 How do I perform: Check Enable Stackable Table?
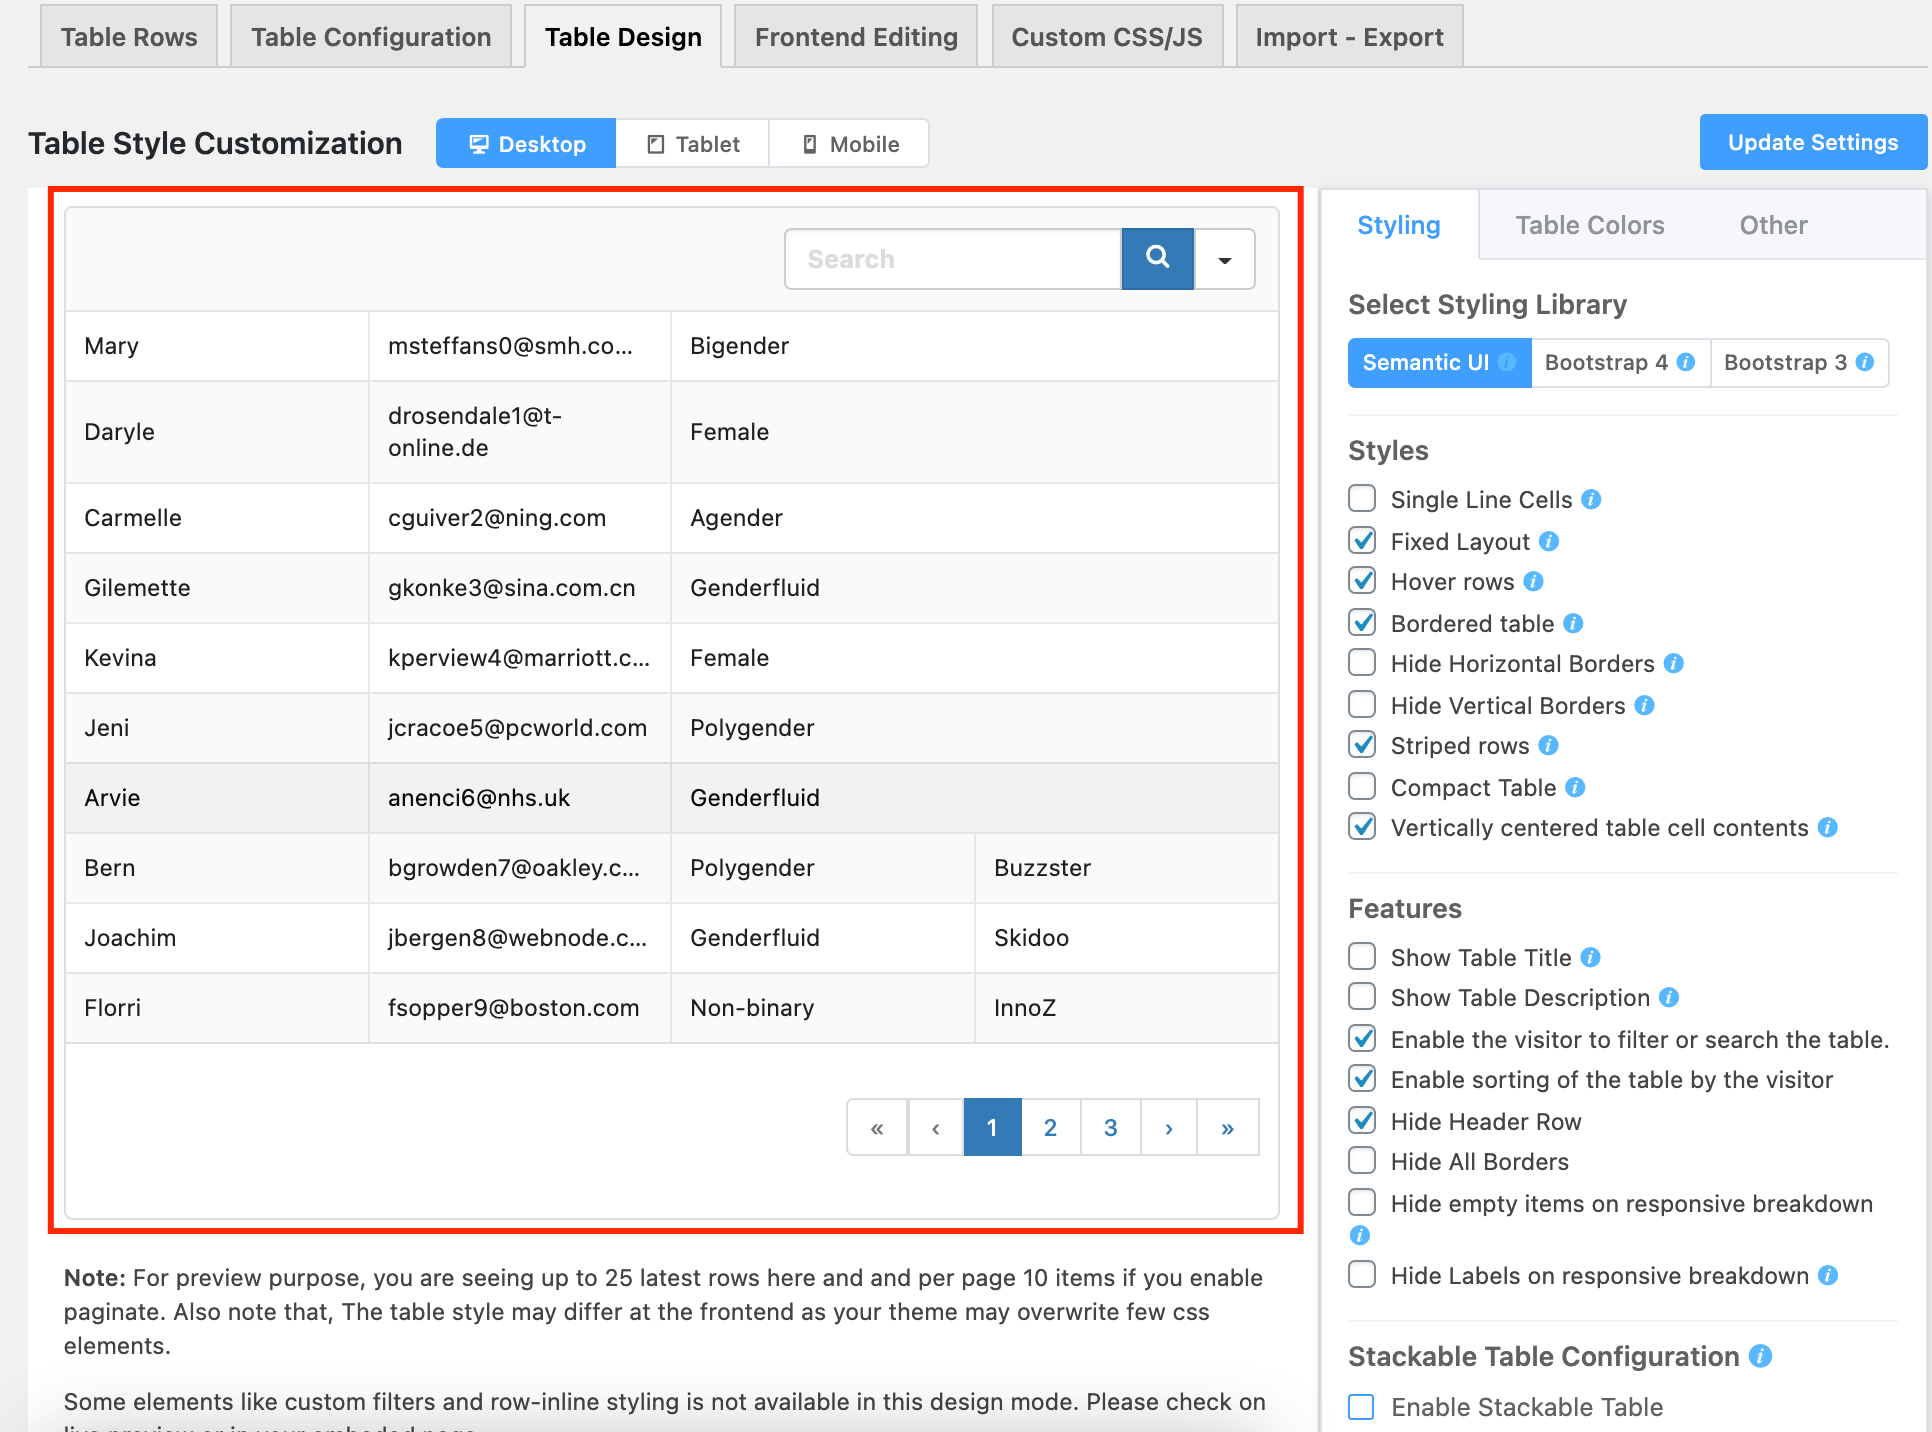(x=1361, y=1407)
